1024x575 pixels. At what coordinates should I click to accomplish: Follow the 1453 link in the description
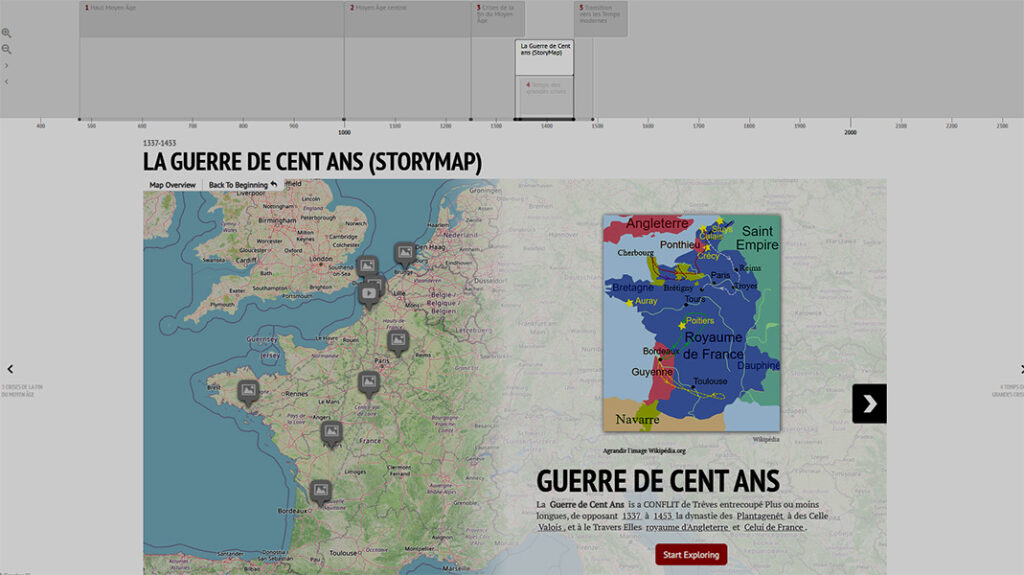coord(662,516)
